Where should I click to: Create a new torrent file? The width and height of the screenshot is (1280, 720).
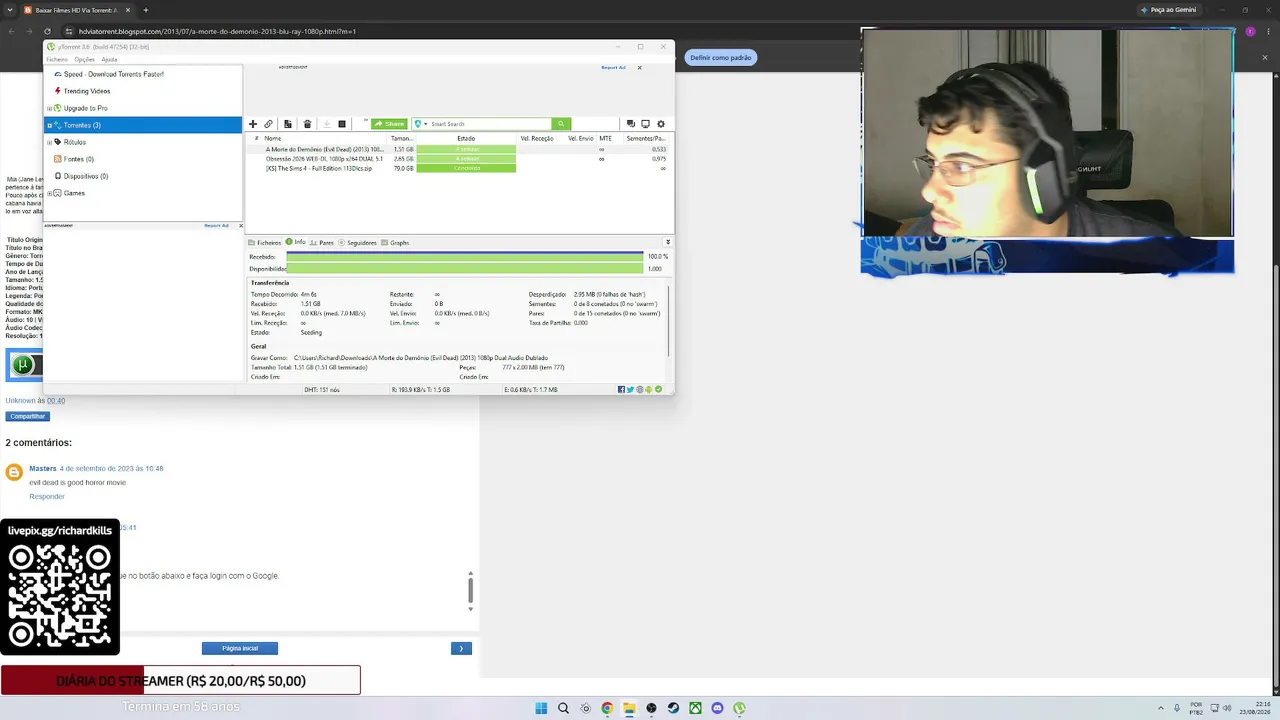pos(287,124)
